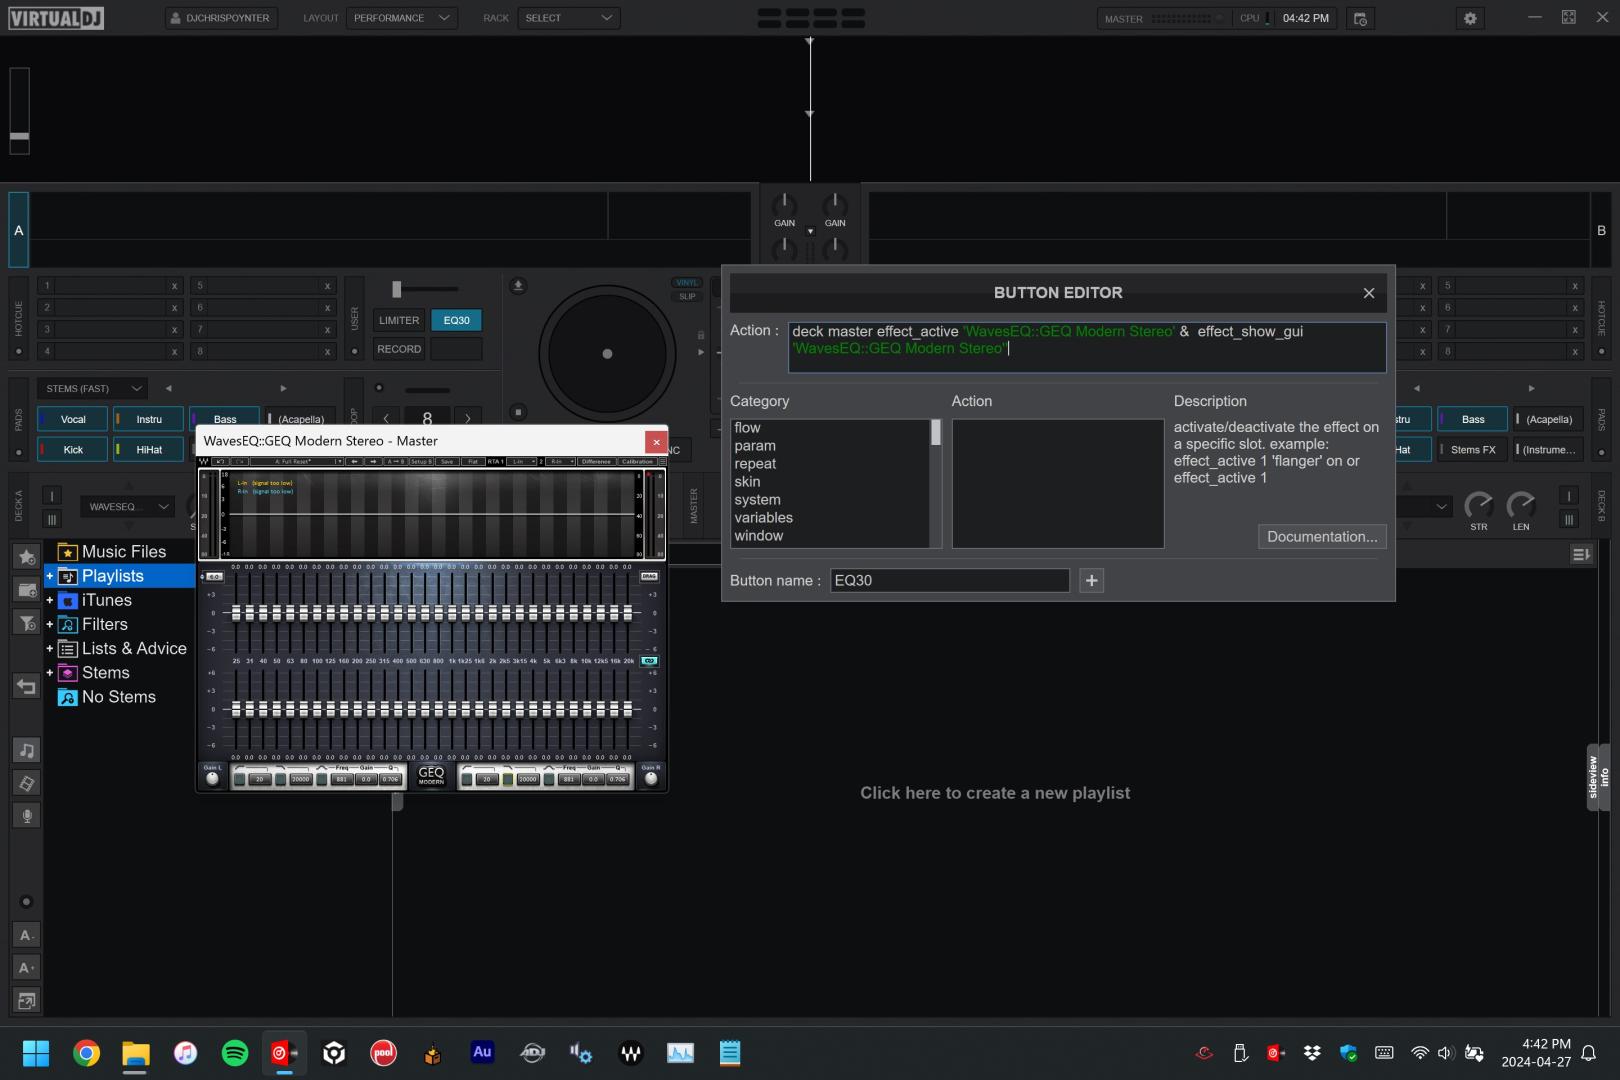Screen dimensions: 1620x1080
Task: Open the A: Full Reset preset dropdown in WavesEQ
Action: tap(297, 461)
